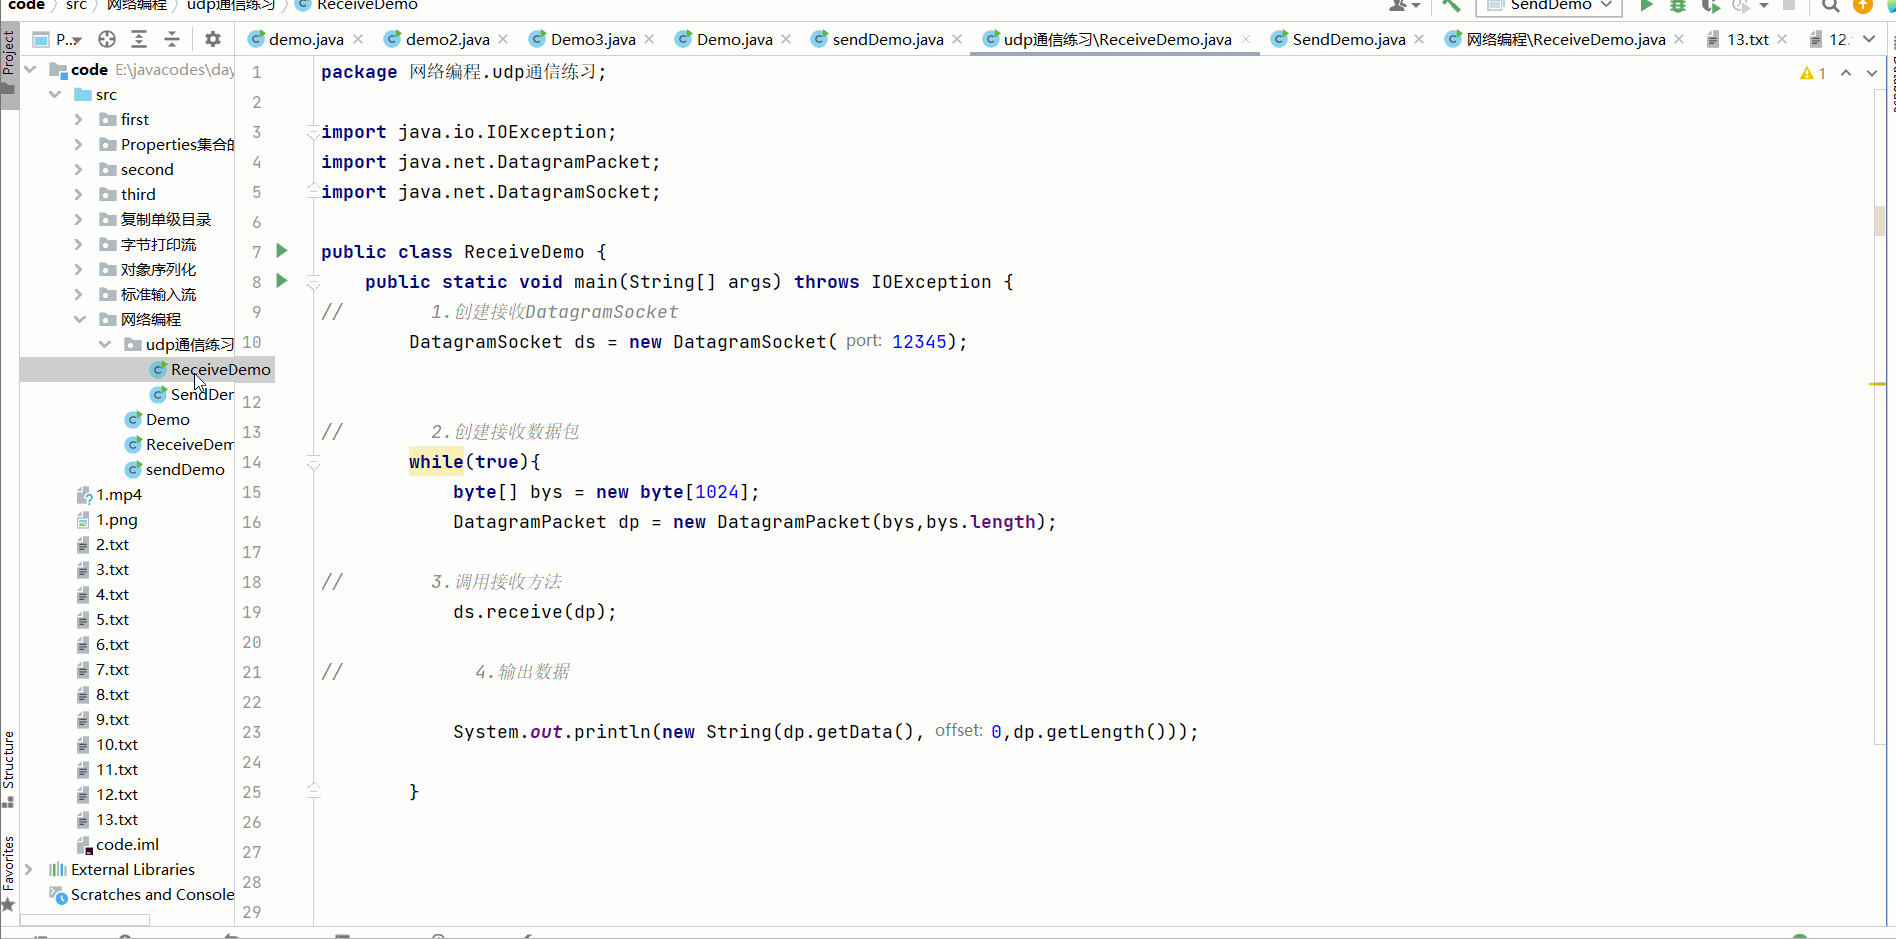Run the main method from the line 8 gutter arrow
Screen dimensions: 1896x939
(282, 281)
